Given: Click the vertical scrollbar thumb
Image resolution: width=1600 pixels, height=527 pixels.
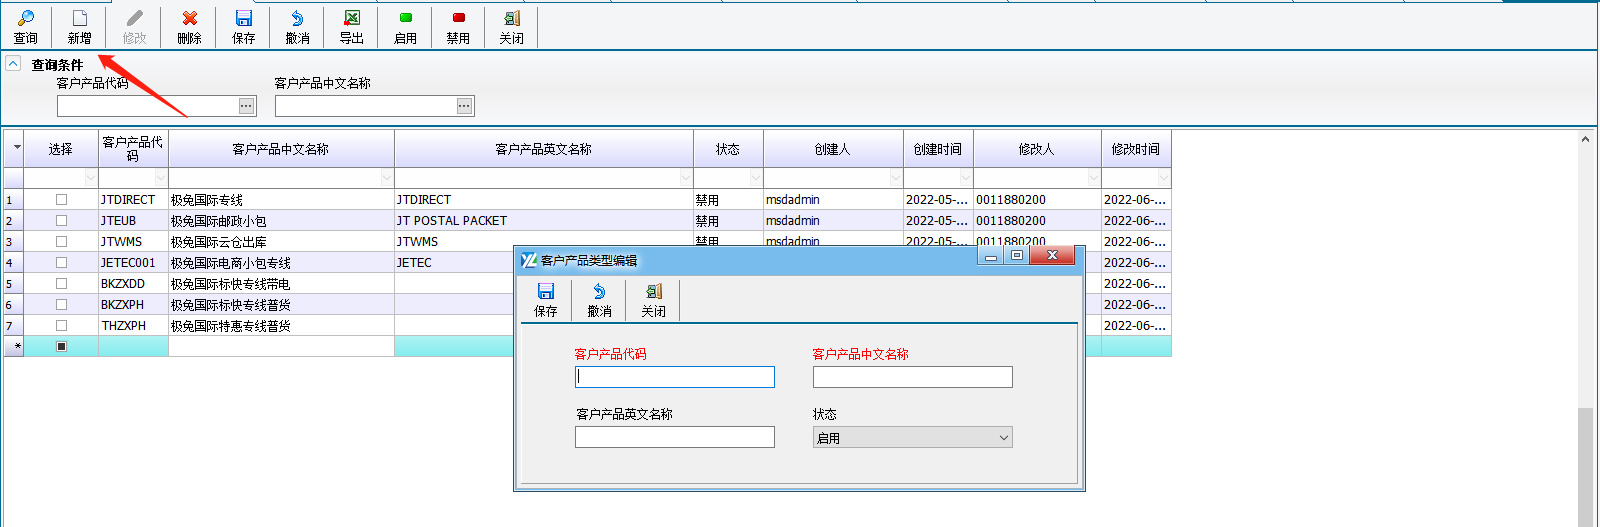Looking at the screenshot, I should click(x=1585, y=466).
